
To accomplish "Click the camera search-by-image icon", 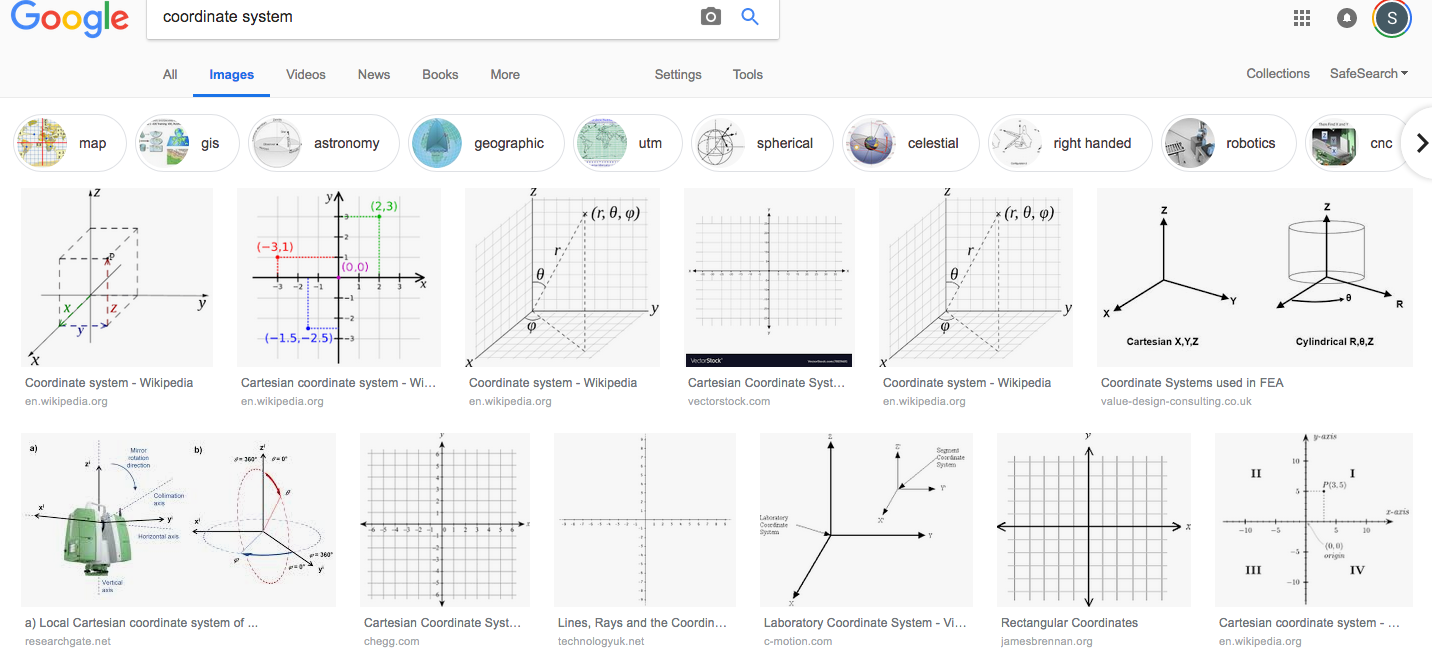I will coord(711,17).
